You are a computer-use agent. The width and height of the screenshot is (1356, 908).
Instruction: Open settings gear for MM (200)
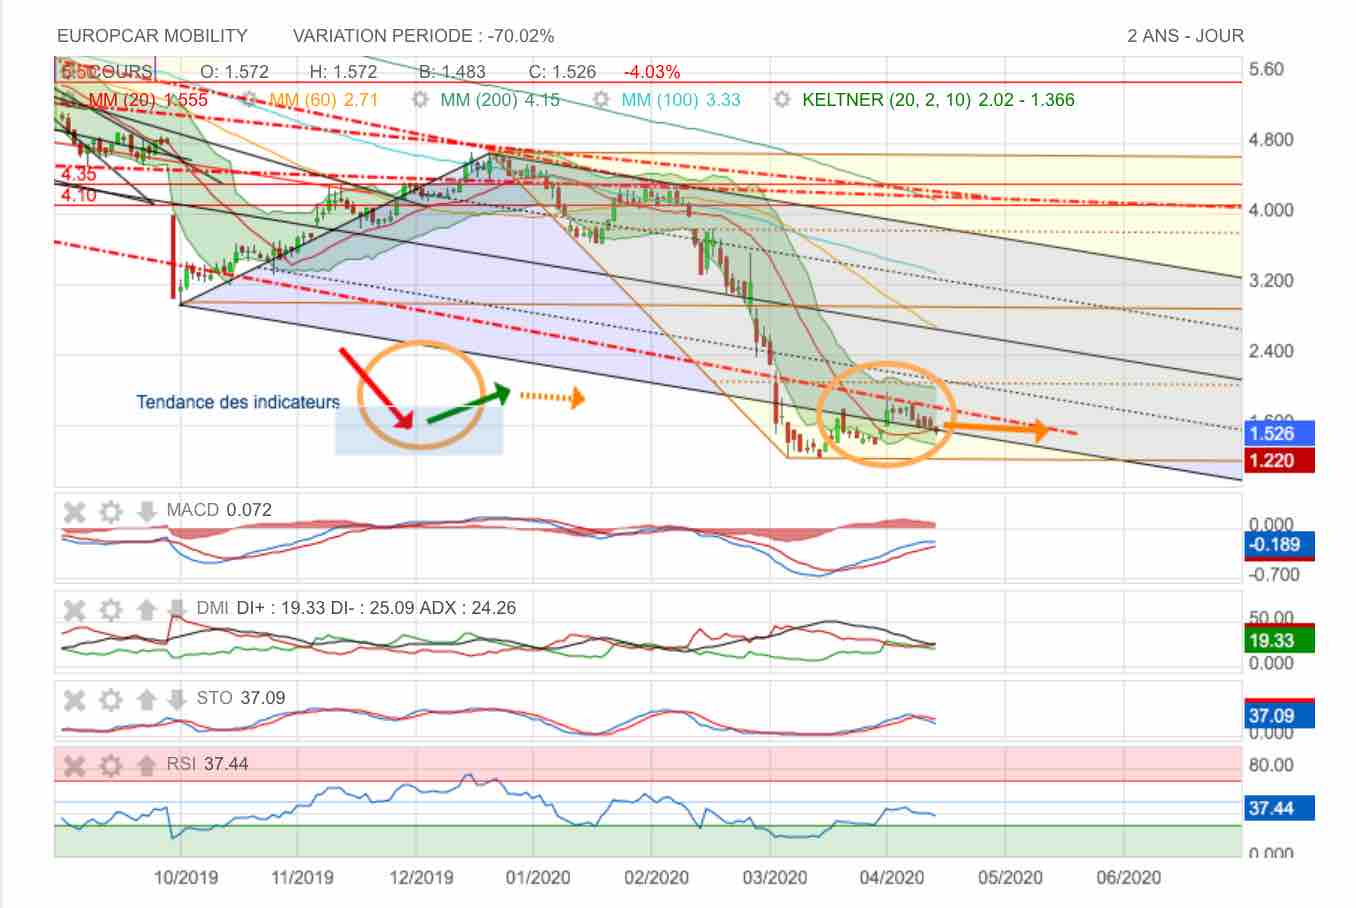click(x=421, y=100)
